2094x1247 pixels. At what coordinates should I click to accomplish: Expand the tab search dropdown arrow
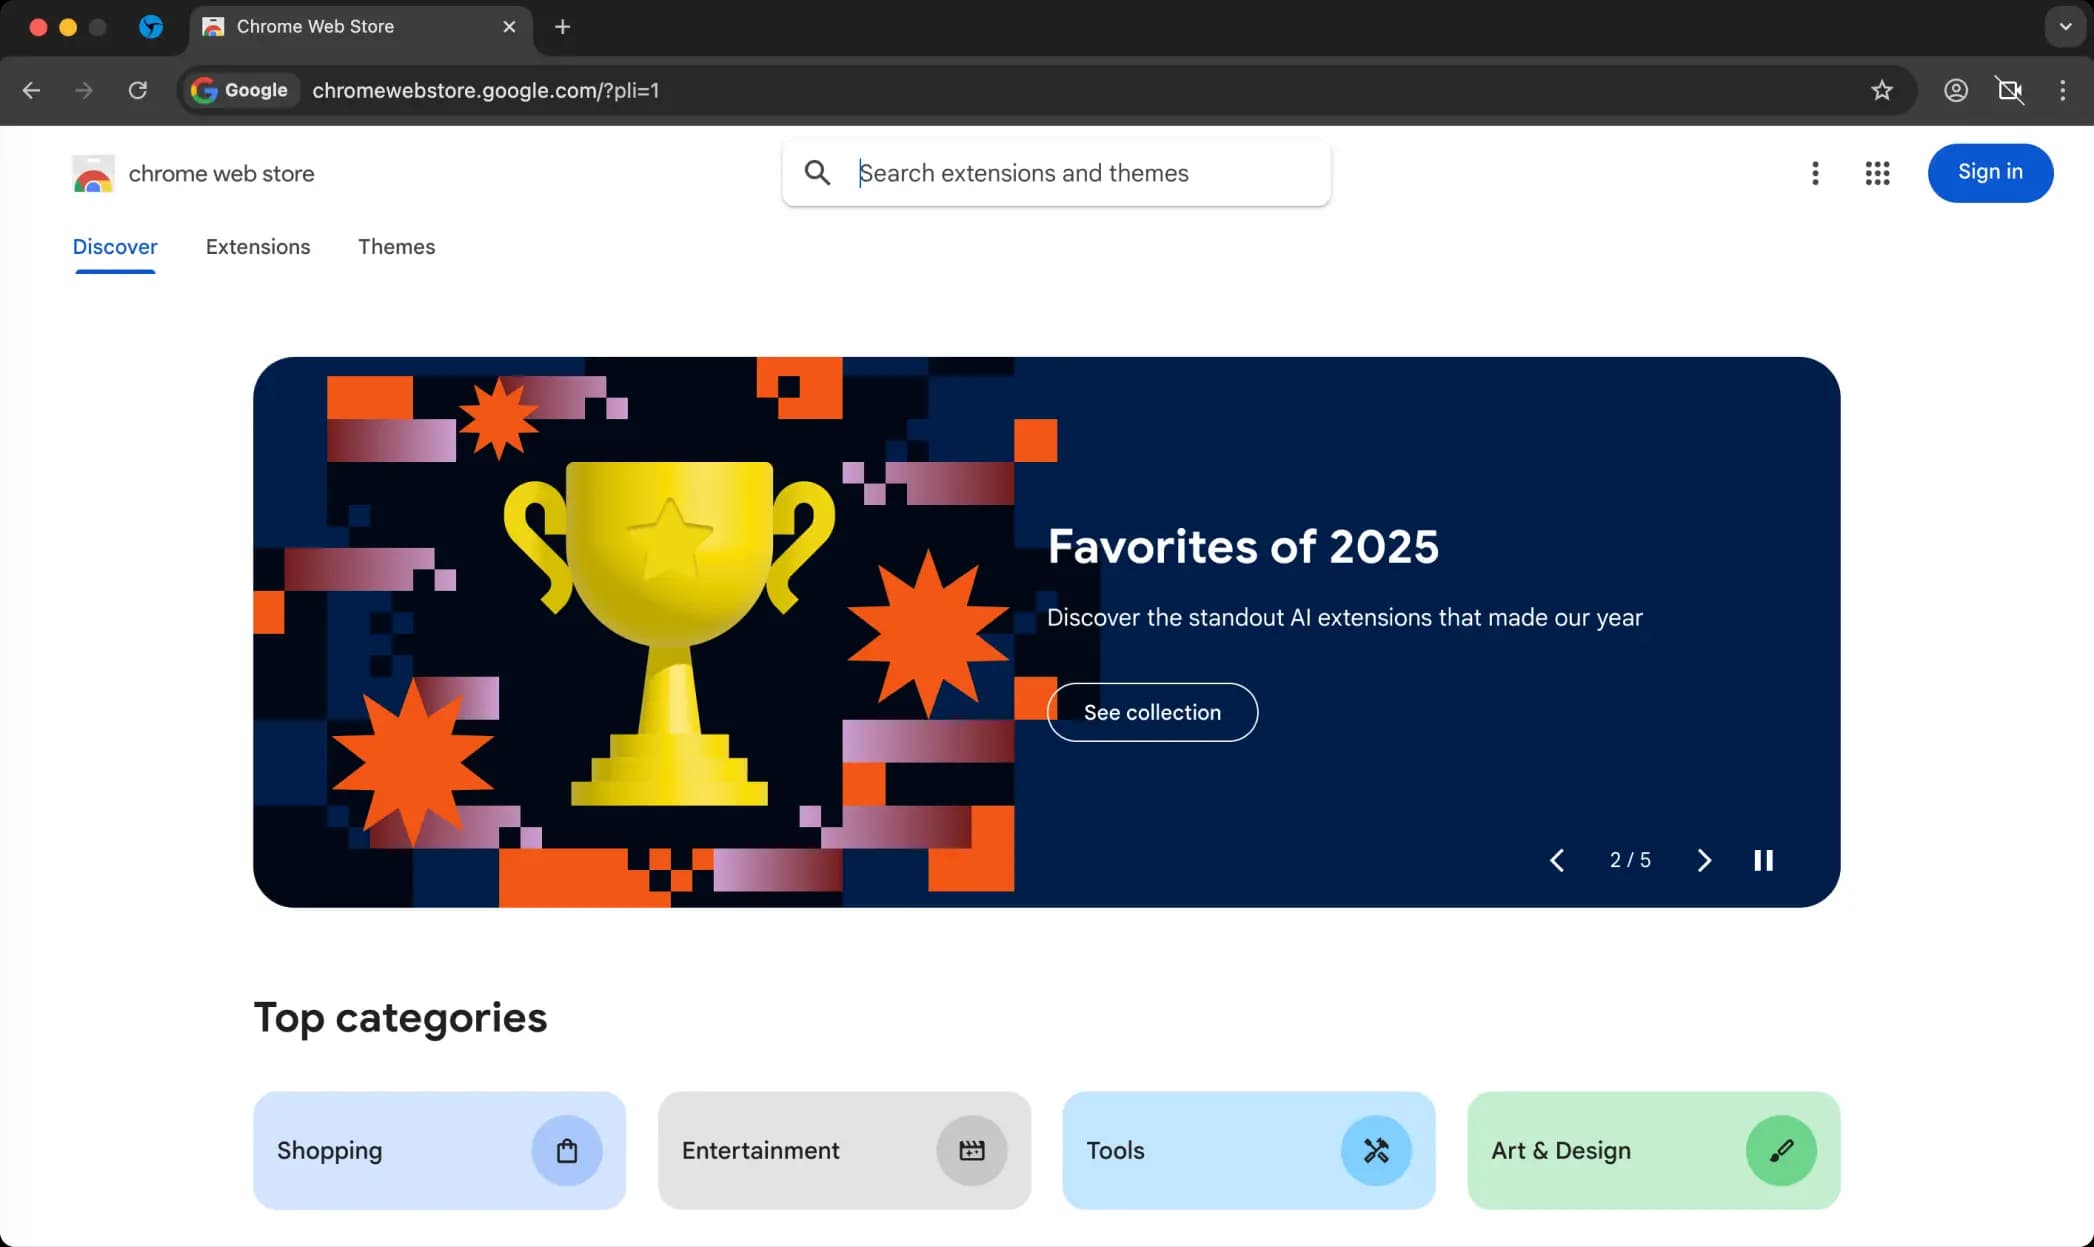[x=2064, y=27]
